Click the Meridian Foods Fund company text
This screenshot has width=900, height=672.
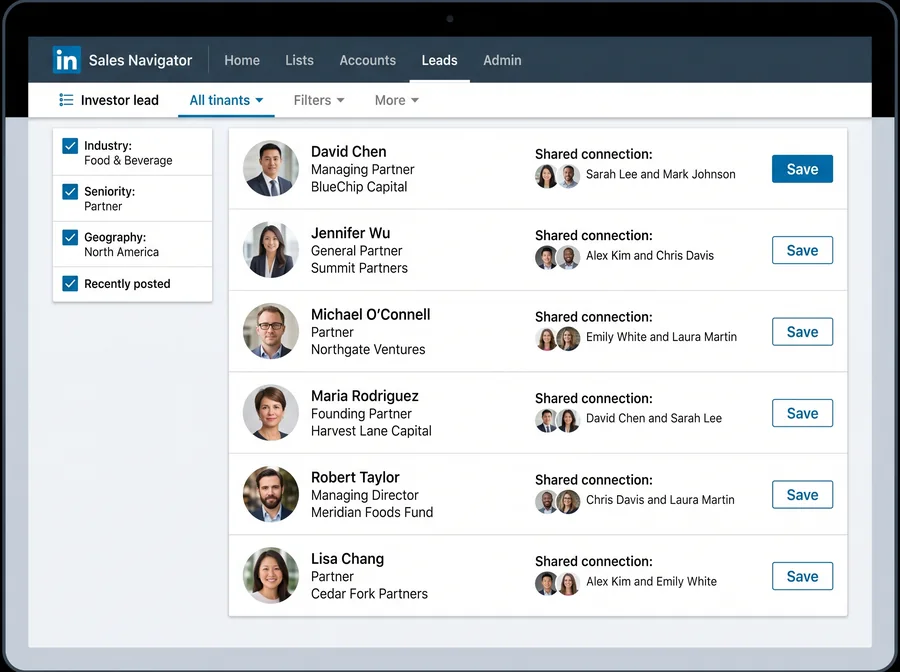pos(372,512)
